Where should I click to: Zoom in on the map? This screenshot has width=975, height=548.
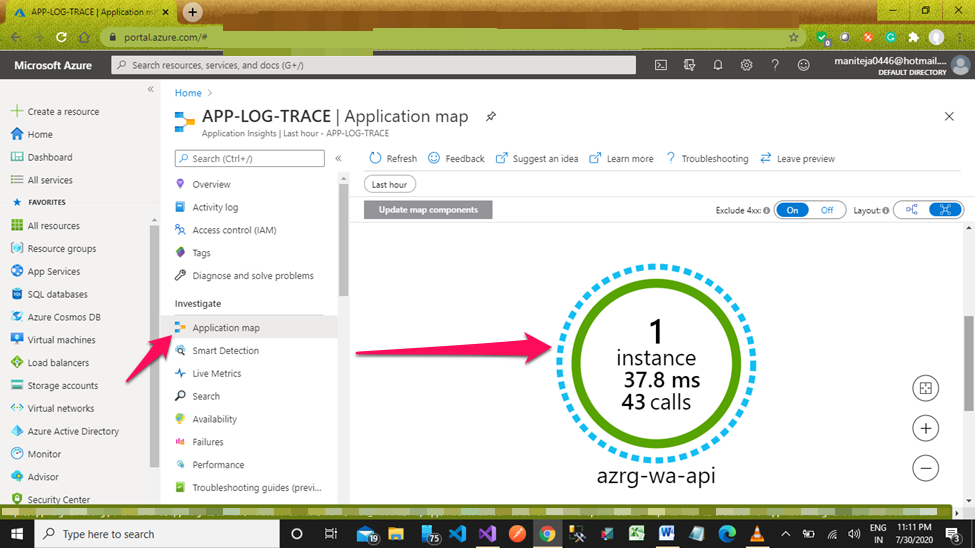925,429
